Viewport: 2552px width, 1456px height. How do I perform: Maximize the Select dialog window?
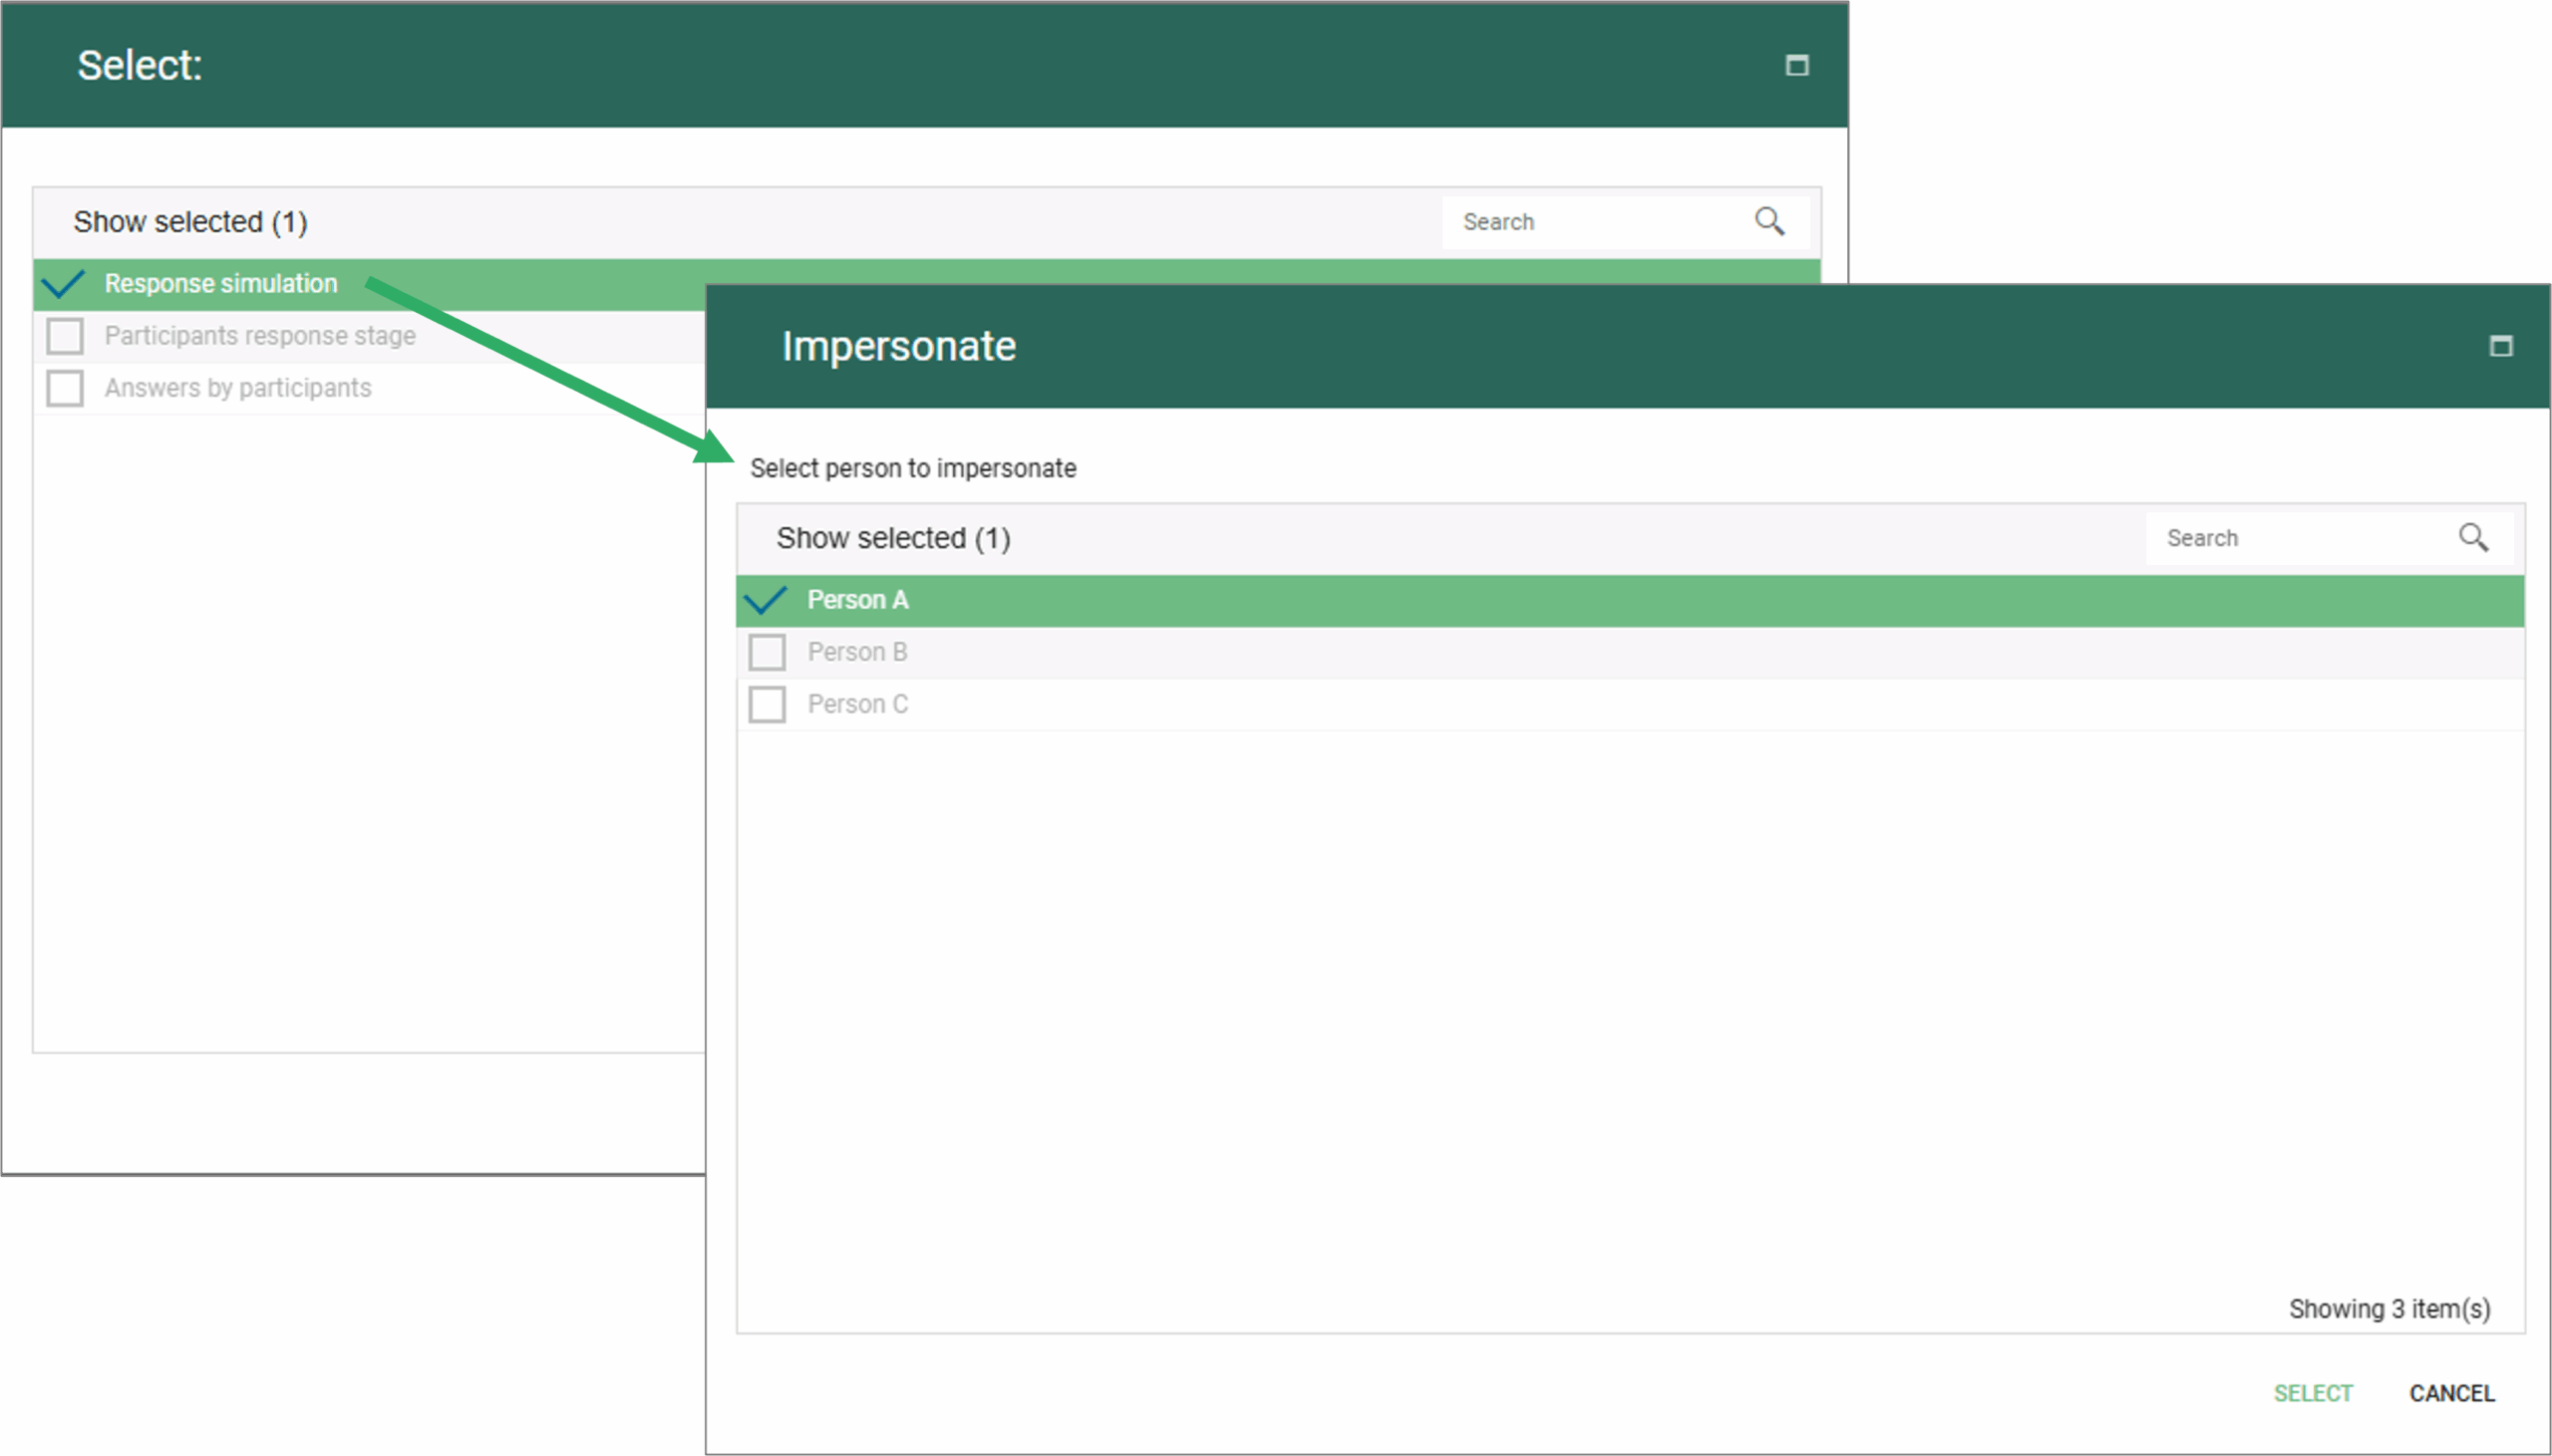point(1797,65)
